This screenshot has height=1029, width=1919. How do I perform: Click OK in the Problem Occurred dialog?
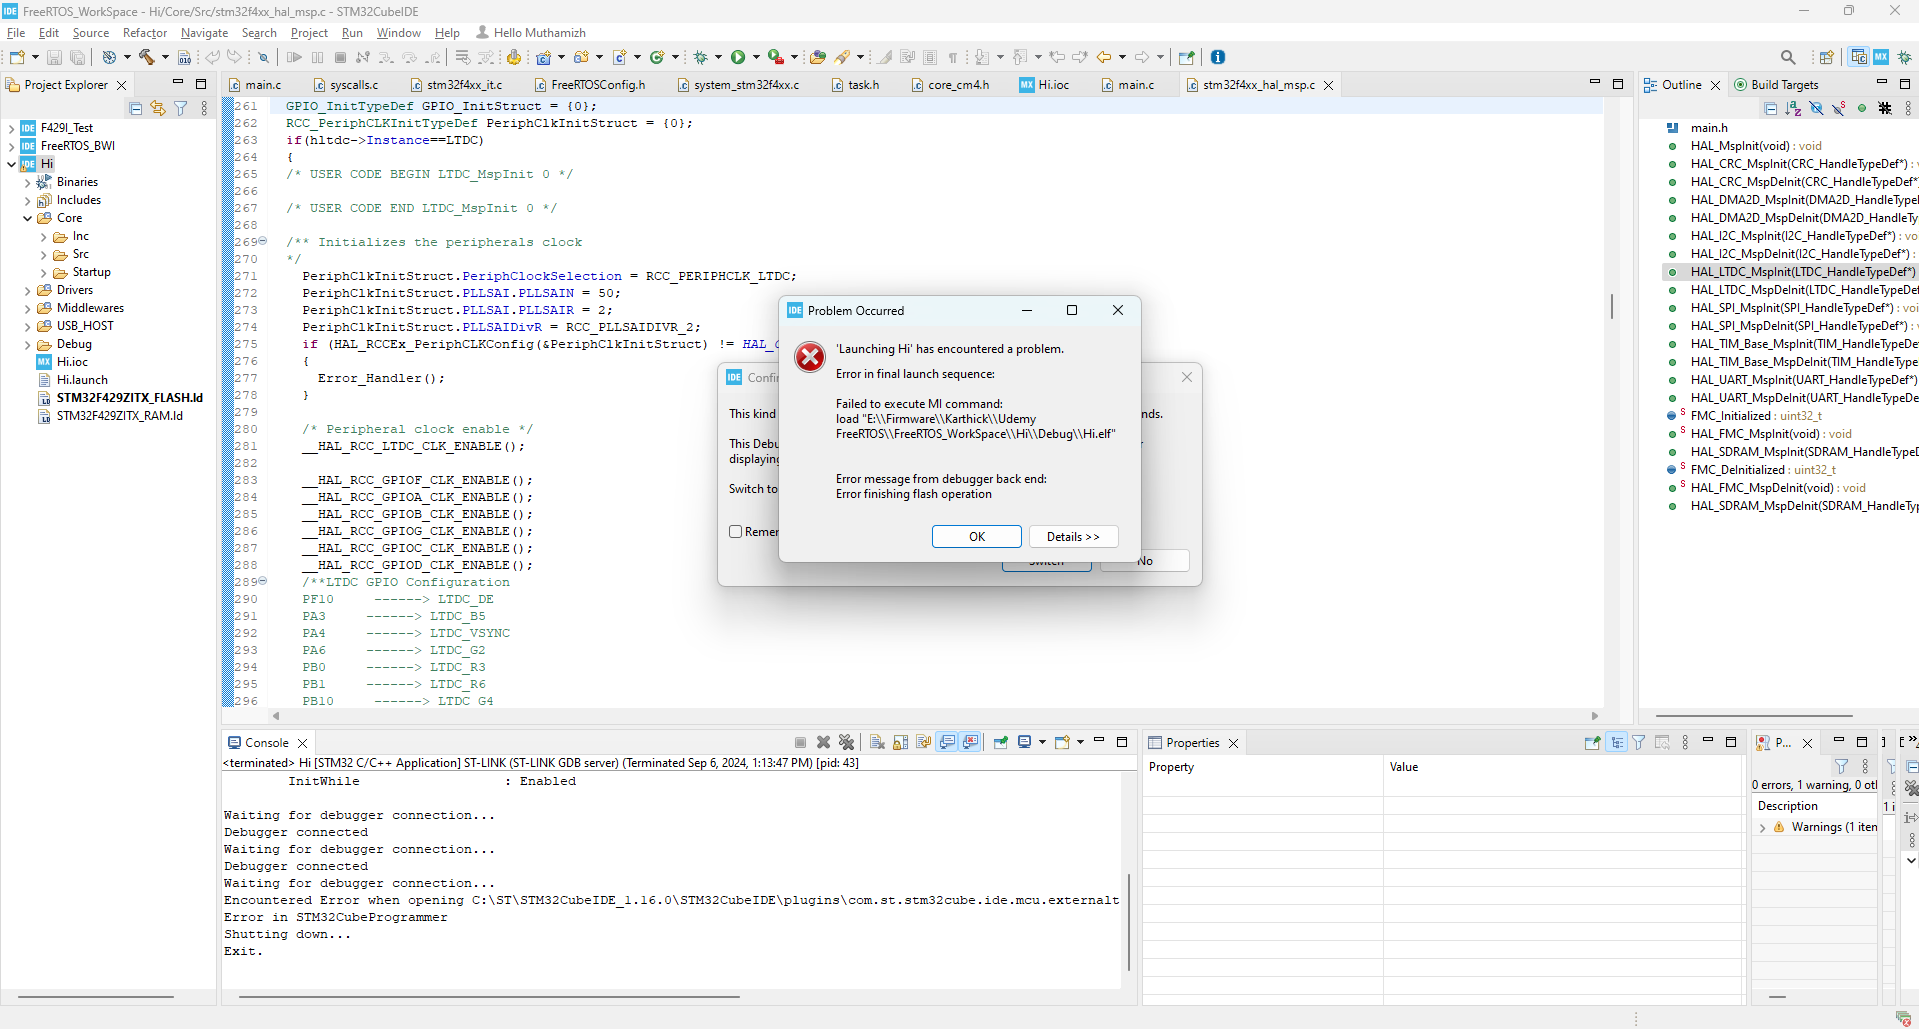[x=976, y=536]
